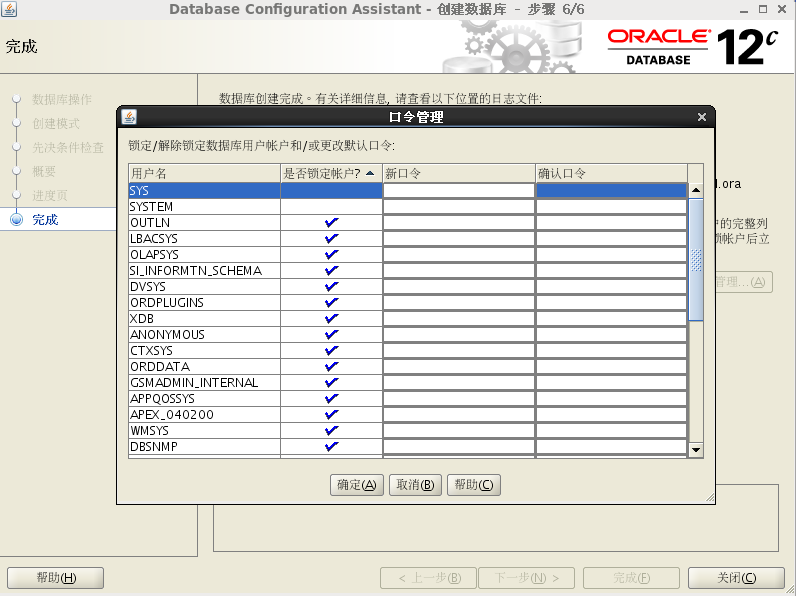Select the ANONYMOUS user name cell
The image size is (796, 596).
[205, 335]
